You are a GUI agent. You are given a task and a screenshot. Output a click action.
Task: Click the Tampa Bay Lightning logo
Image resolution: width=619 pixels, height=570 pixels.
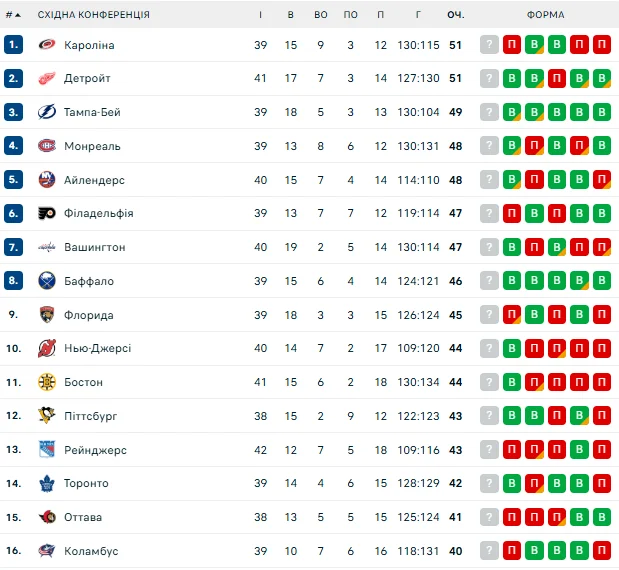(47, 112)
